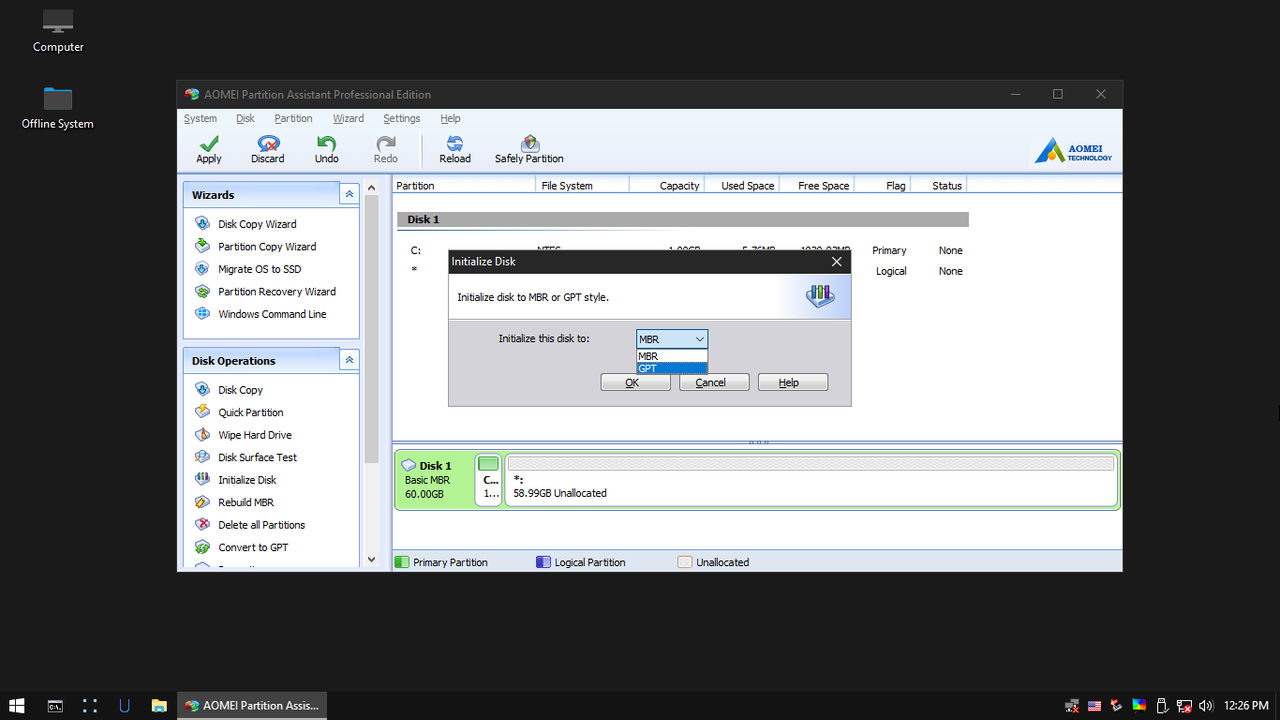Viewport: 1280px width, 720px height.
Task: Reload disks using the Reload icon
Action: 455,150
